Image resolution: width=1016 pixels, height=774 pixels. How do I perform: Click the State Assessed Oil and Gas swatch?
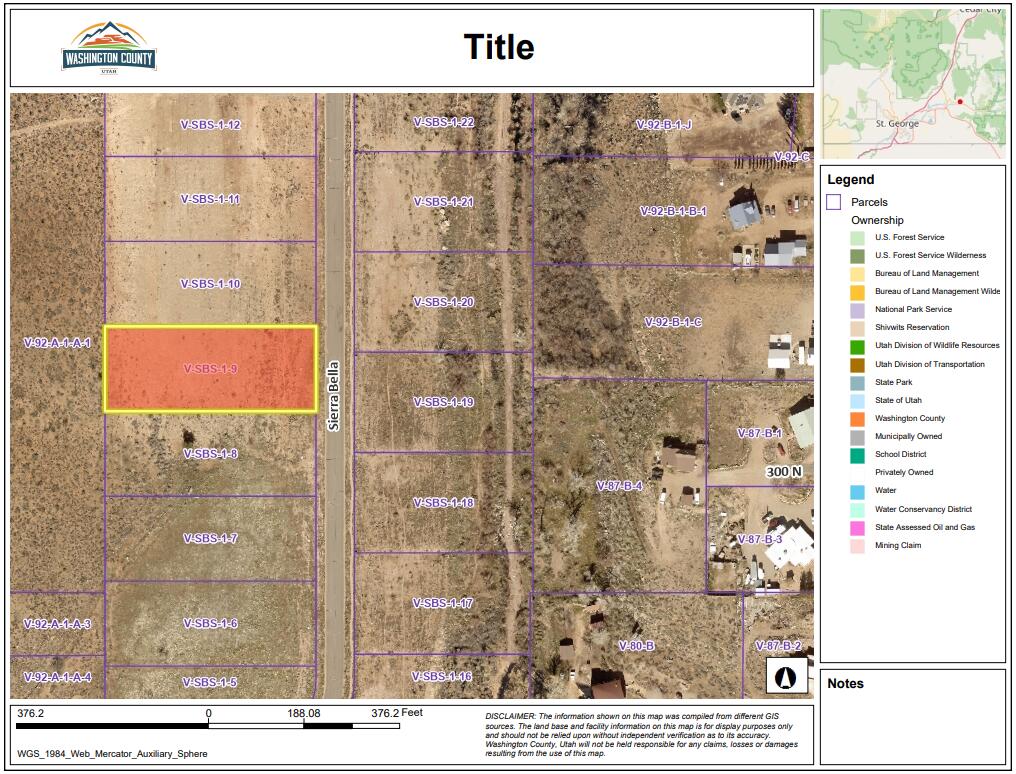(858, 528)
